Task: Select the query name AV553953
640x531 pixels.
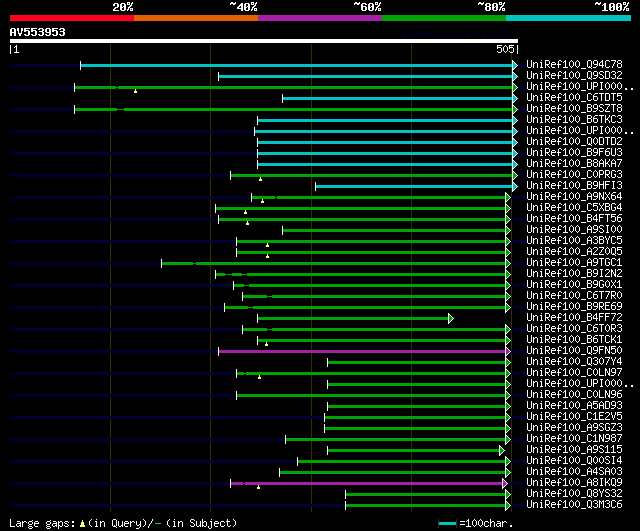Action: coord(38,32)
